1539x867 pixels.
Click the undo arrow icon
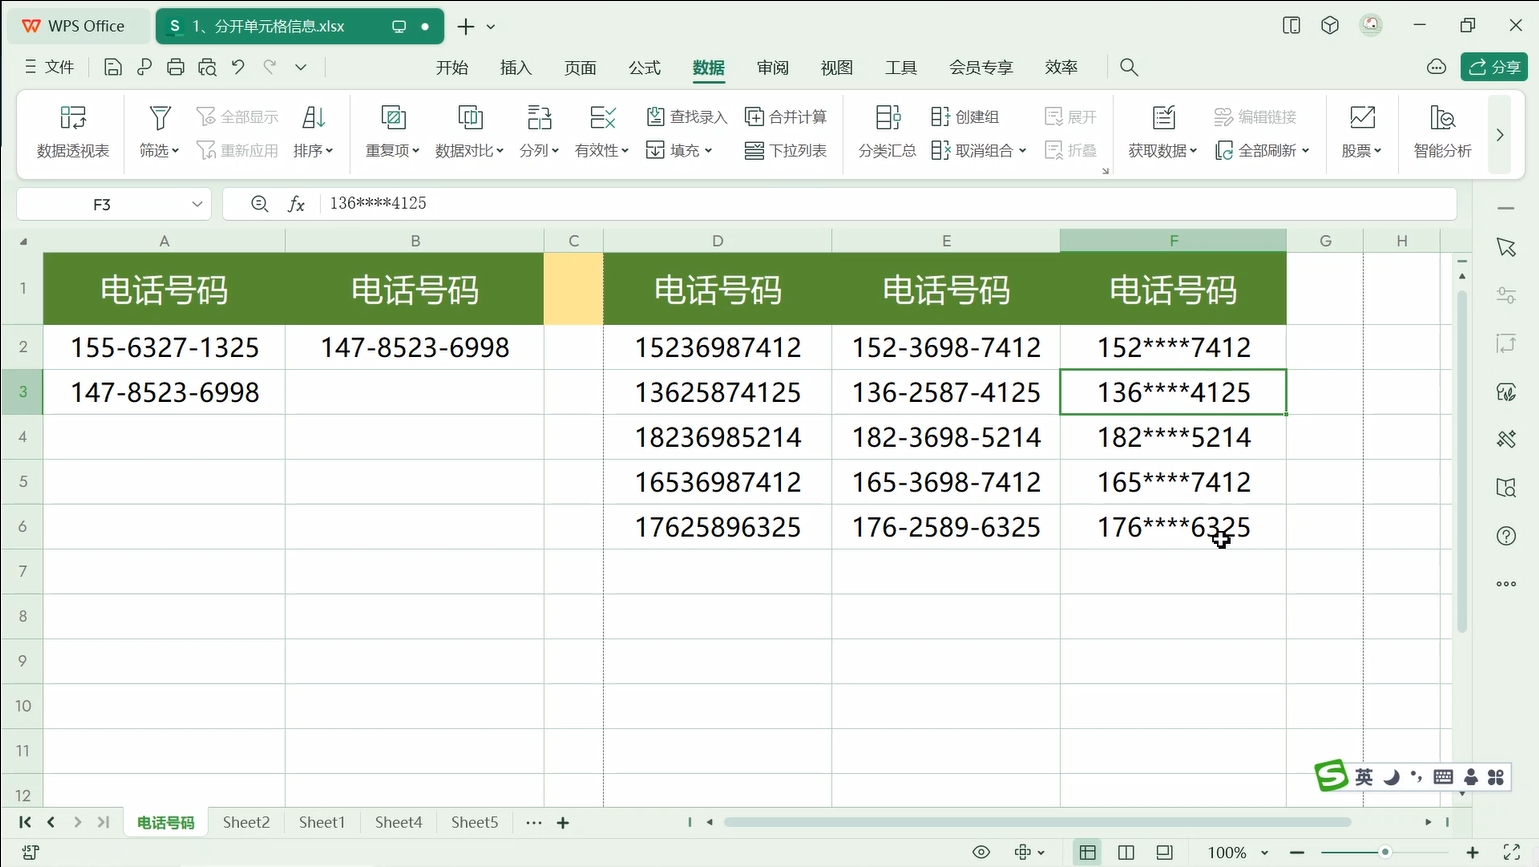(x=238, y=67)
